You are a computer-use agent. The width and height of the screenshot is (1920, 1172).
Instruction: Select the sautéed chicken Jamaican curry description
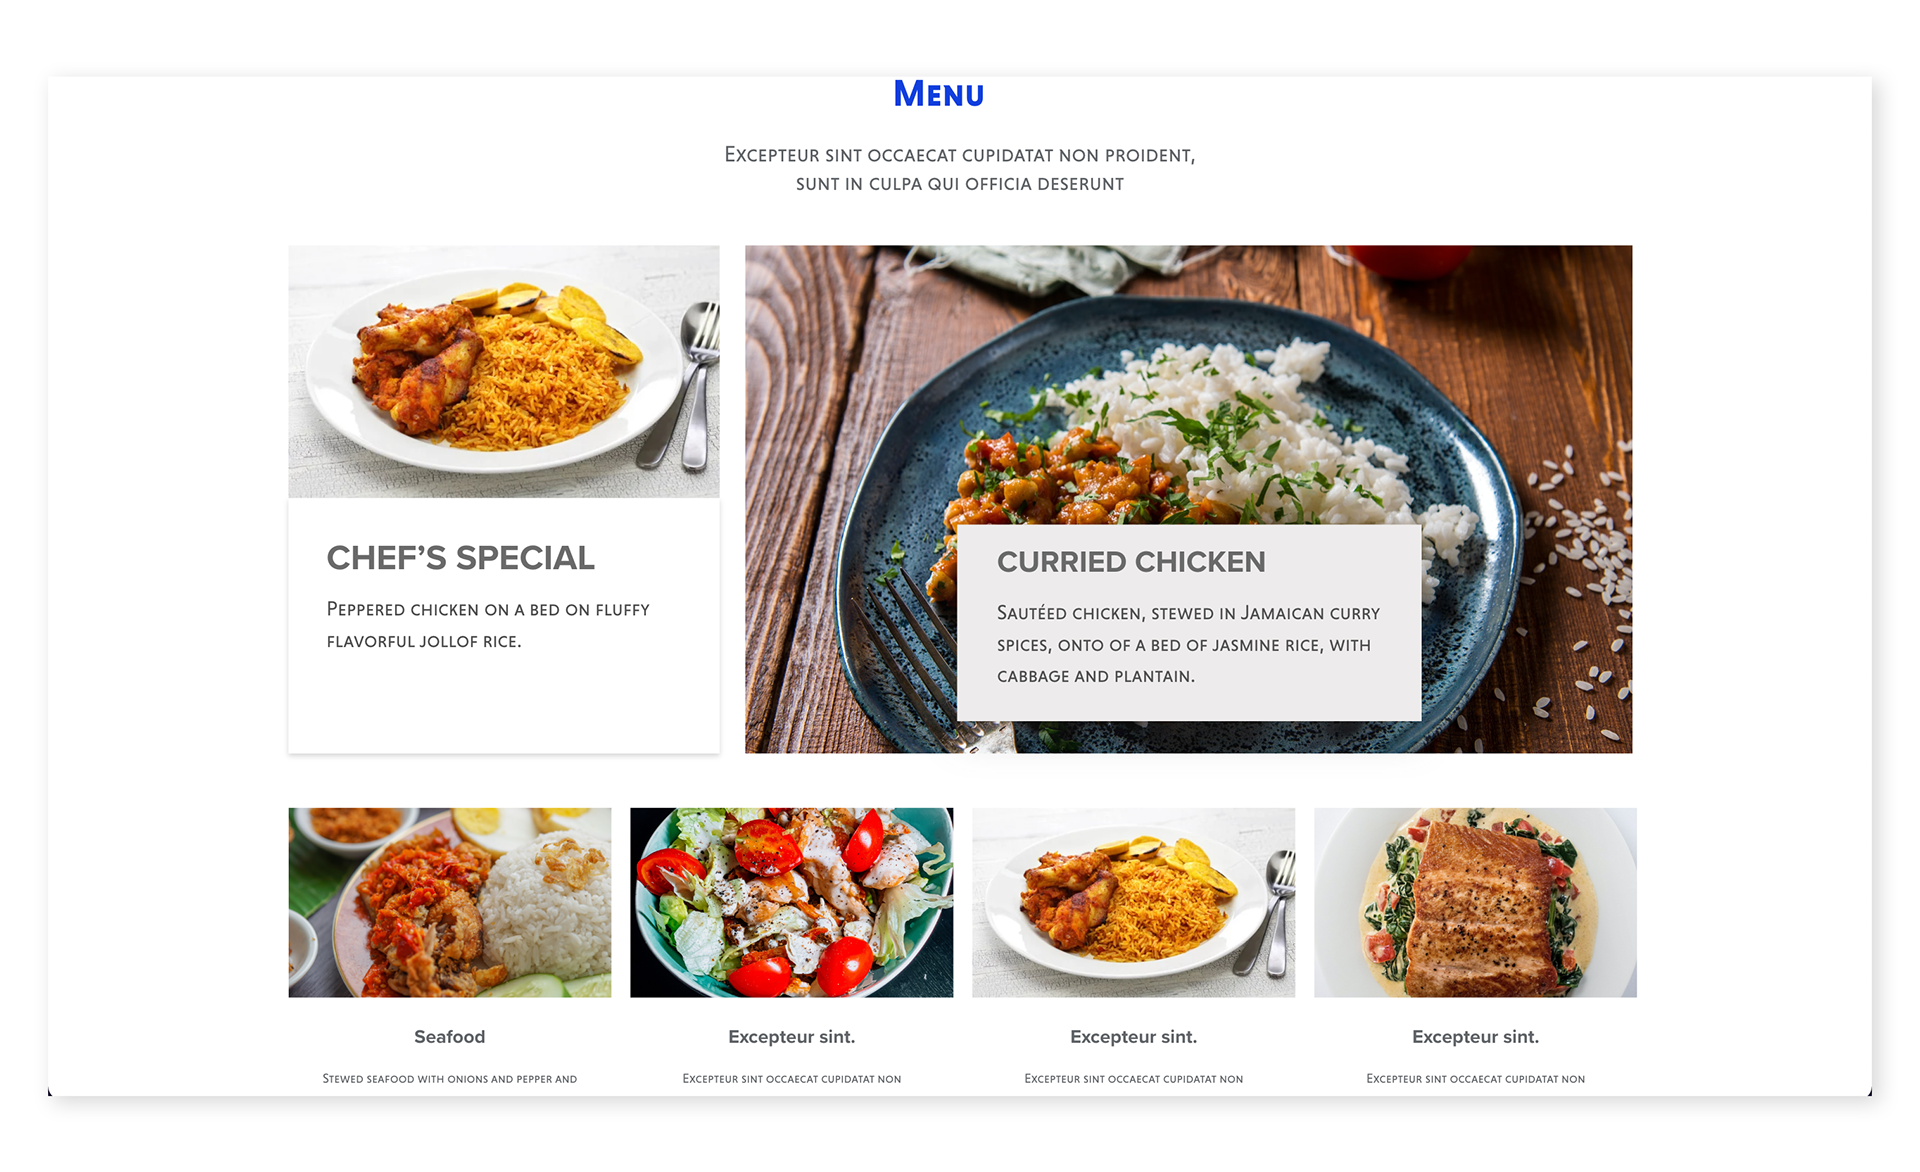coord(1188,644)
